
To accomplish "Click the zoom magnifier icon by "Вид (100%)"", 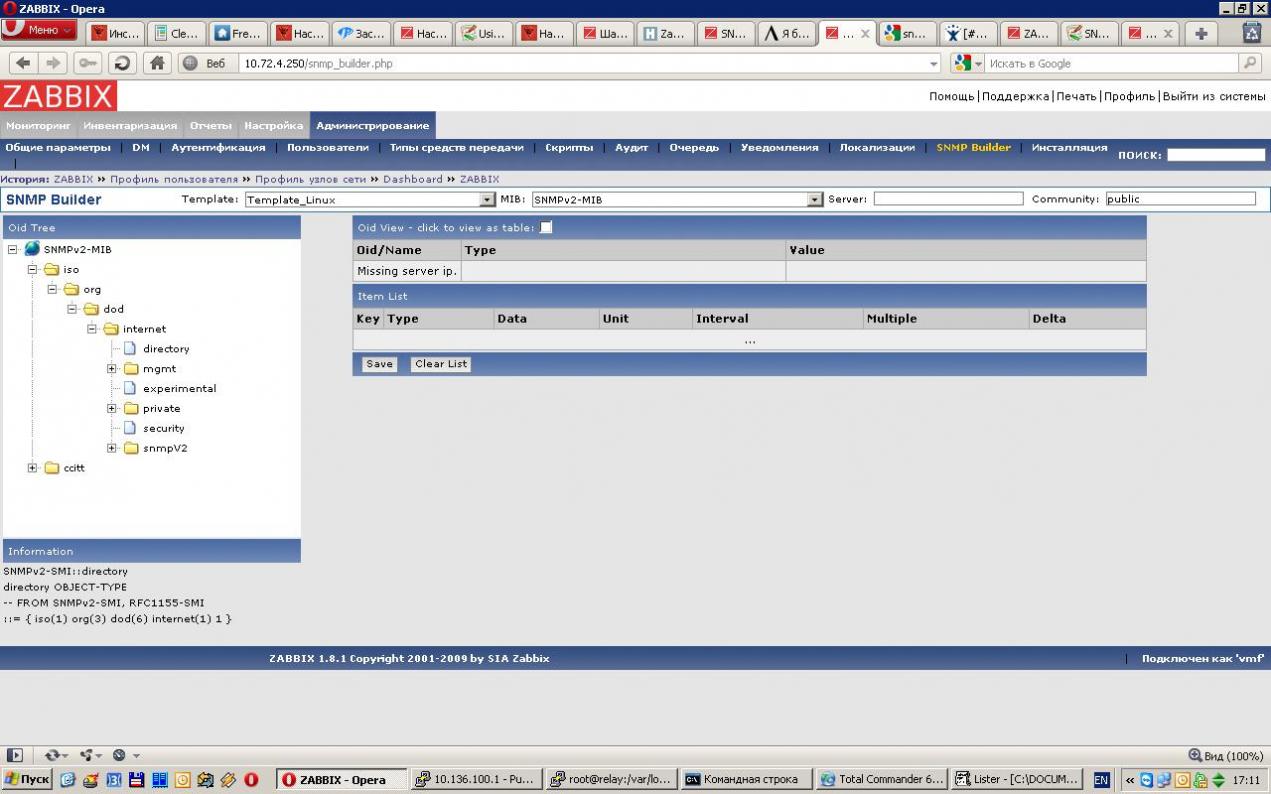I will (x=1195, y=756).
